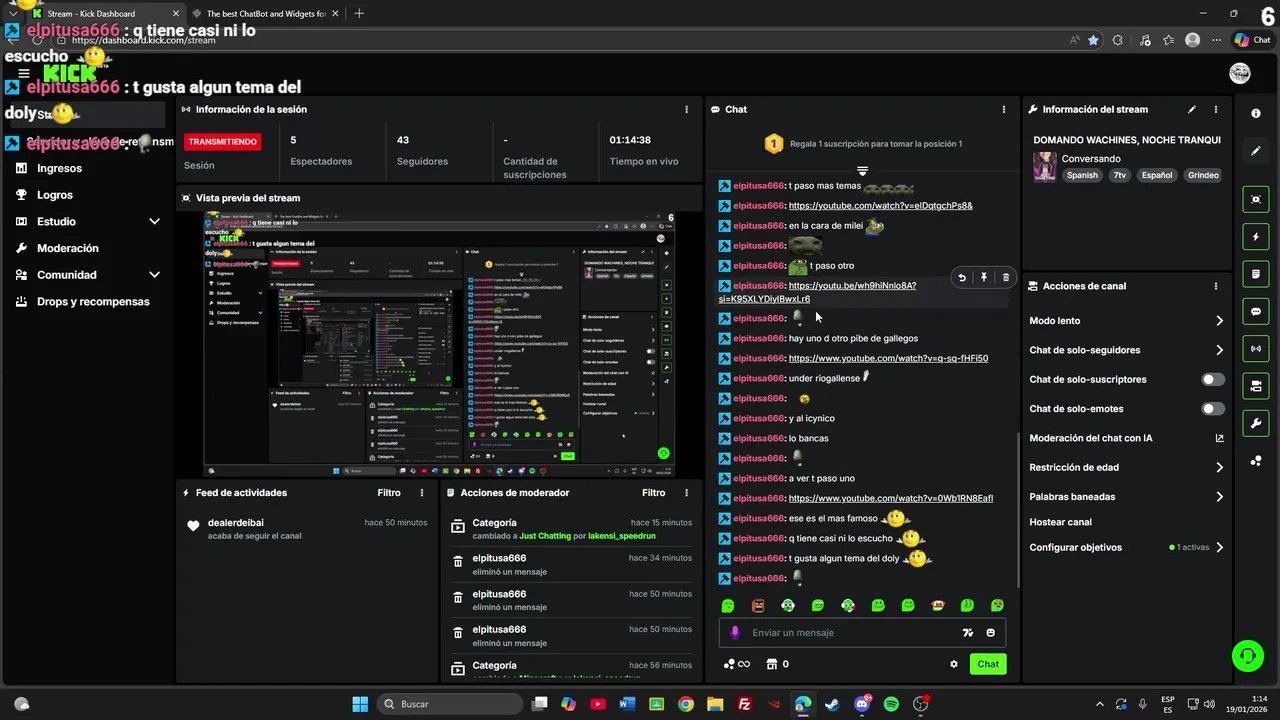This screenshot has height=720, width=1280.
Task: Open FileZilla from the taskbar
Action: pyautogui.click(x=744, y=704)
